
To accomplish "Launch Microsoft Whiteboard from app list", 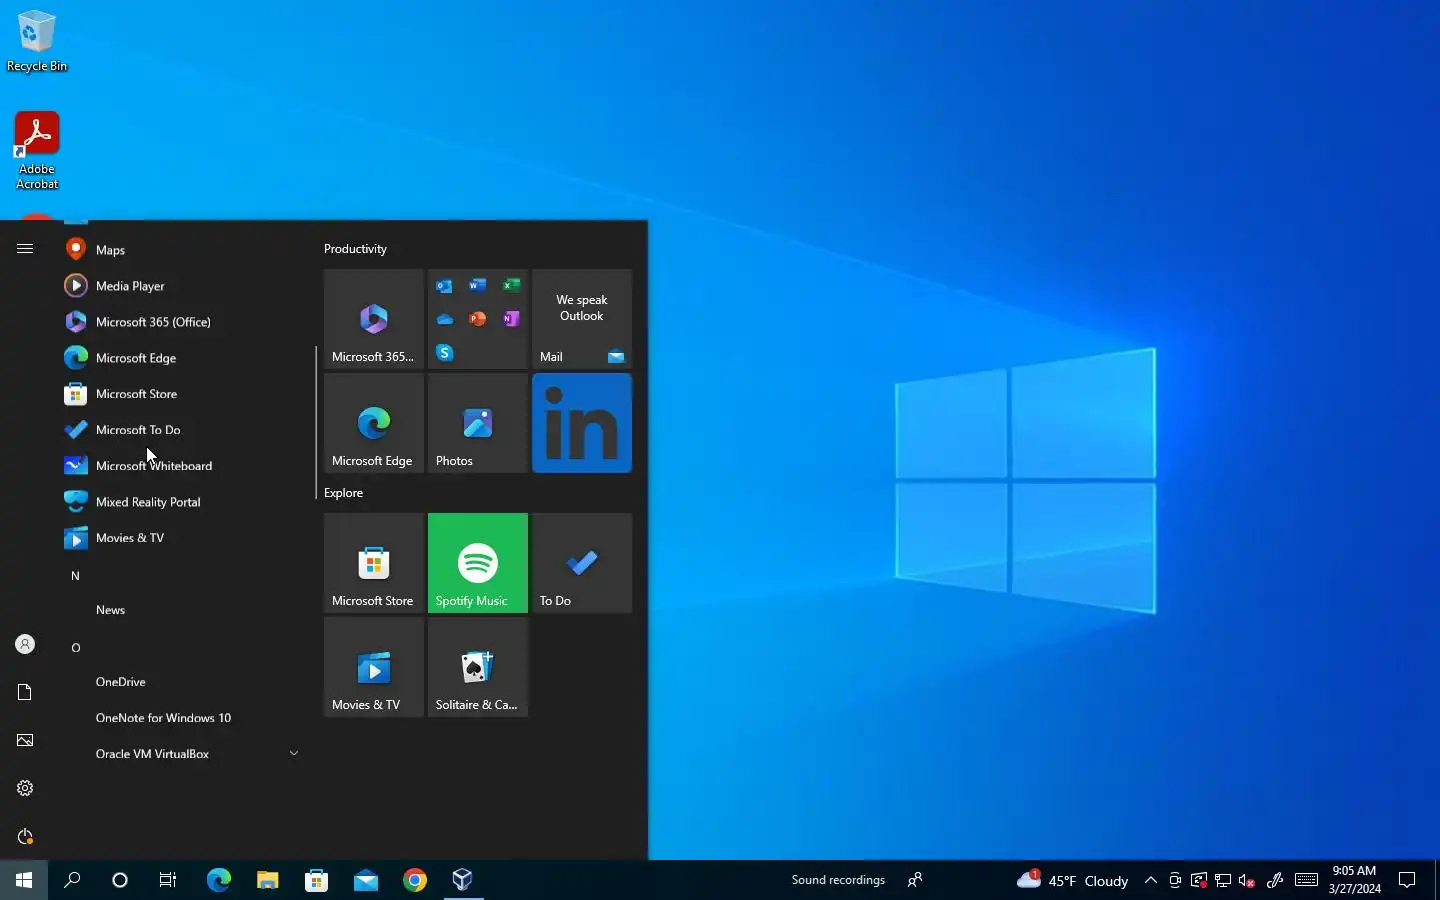I will coord(180,466).
